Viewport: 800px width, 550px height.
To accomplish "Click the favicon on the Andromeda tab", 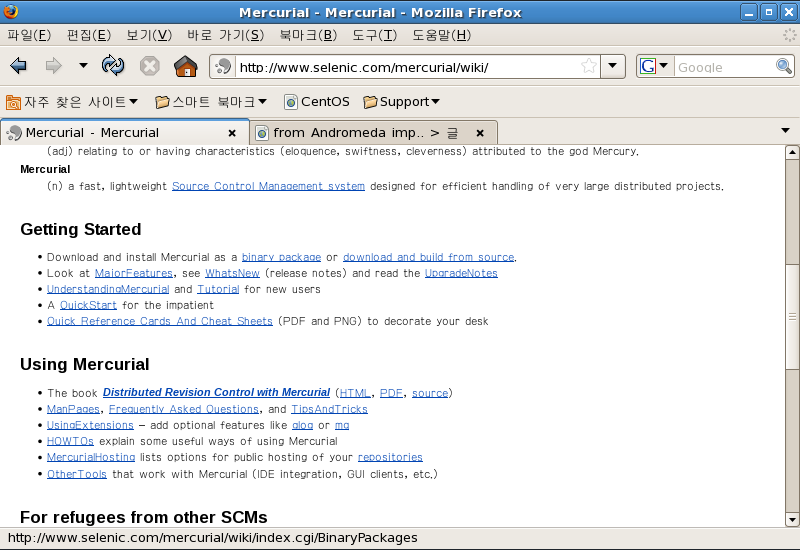I will coord(262,133).
